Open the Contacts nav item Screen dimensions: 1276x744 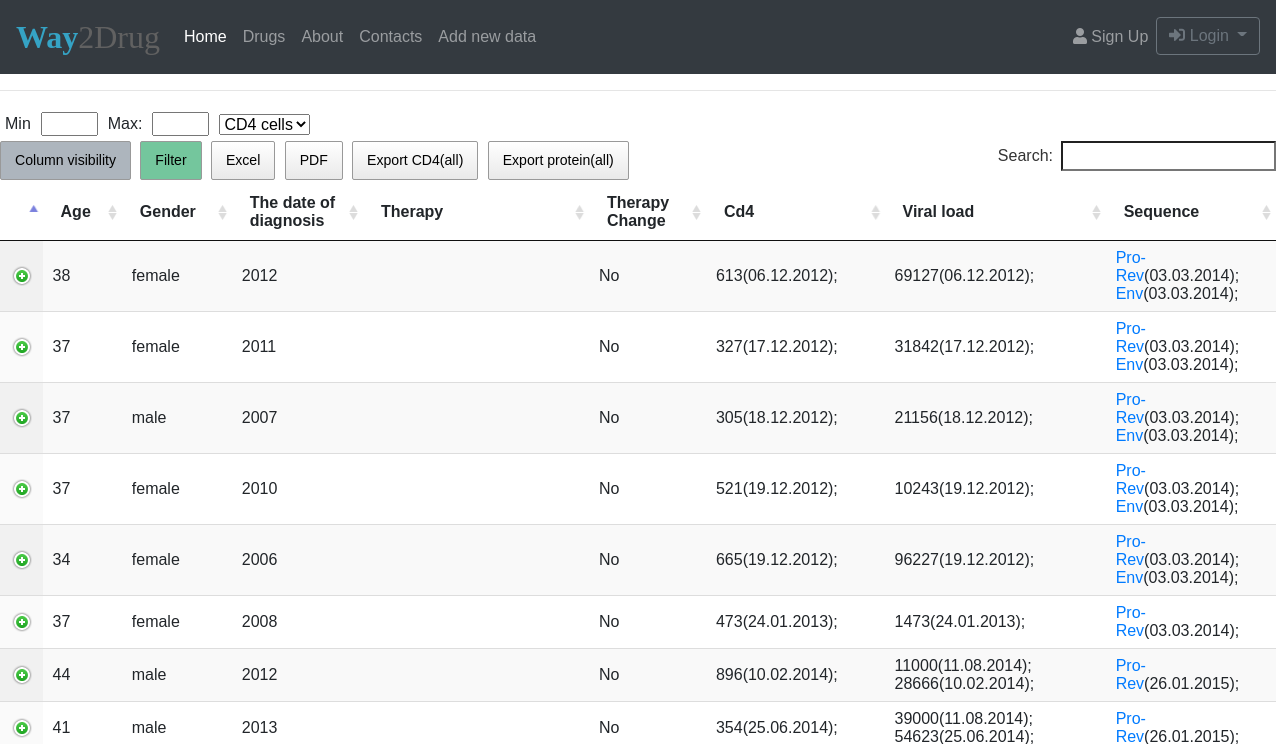coord(390,36)
